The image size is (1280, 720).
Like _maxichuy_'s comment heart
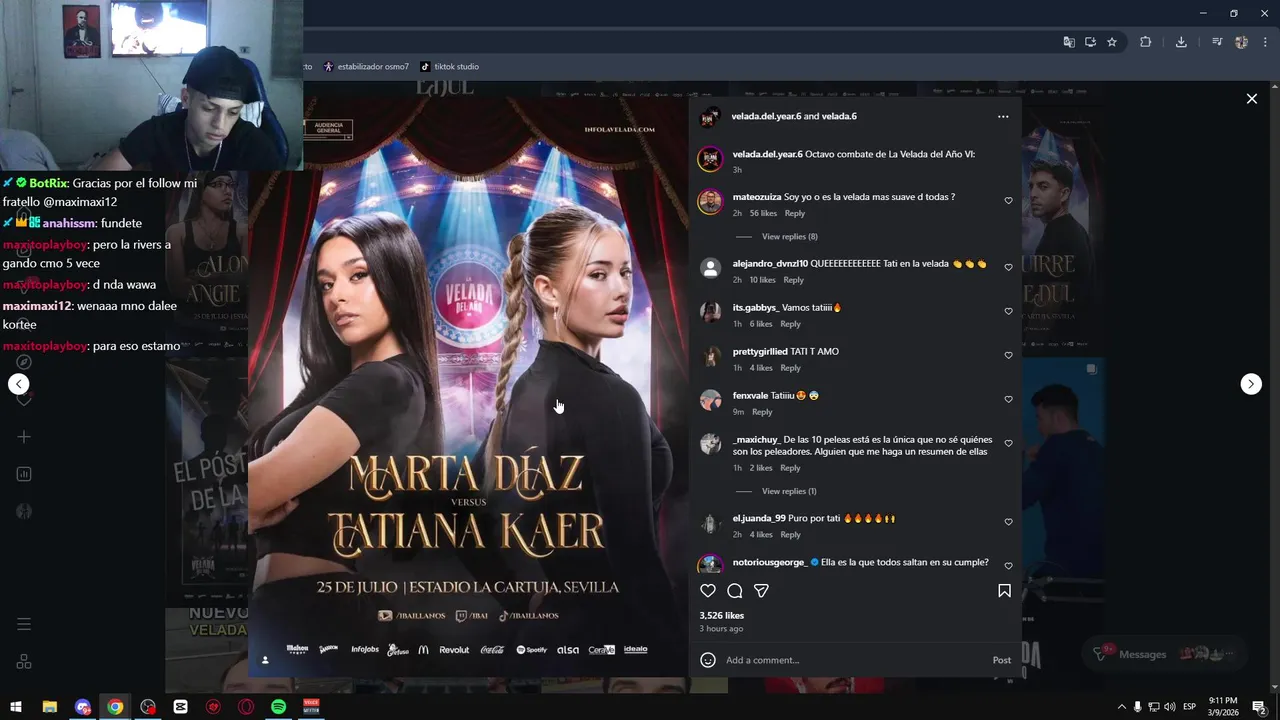(1008, 444)
